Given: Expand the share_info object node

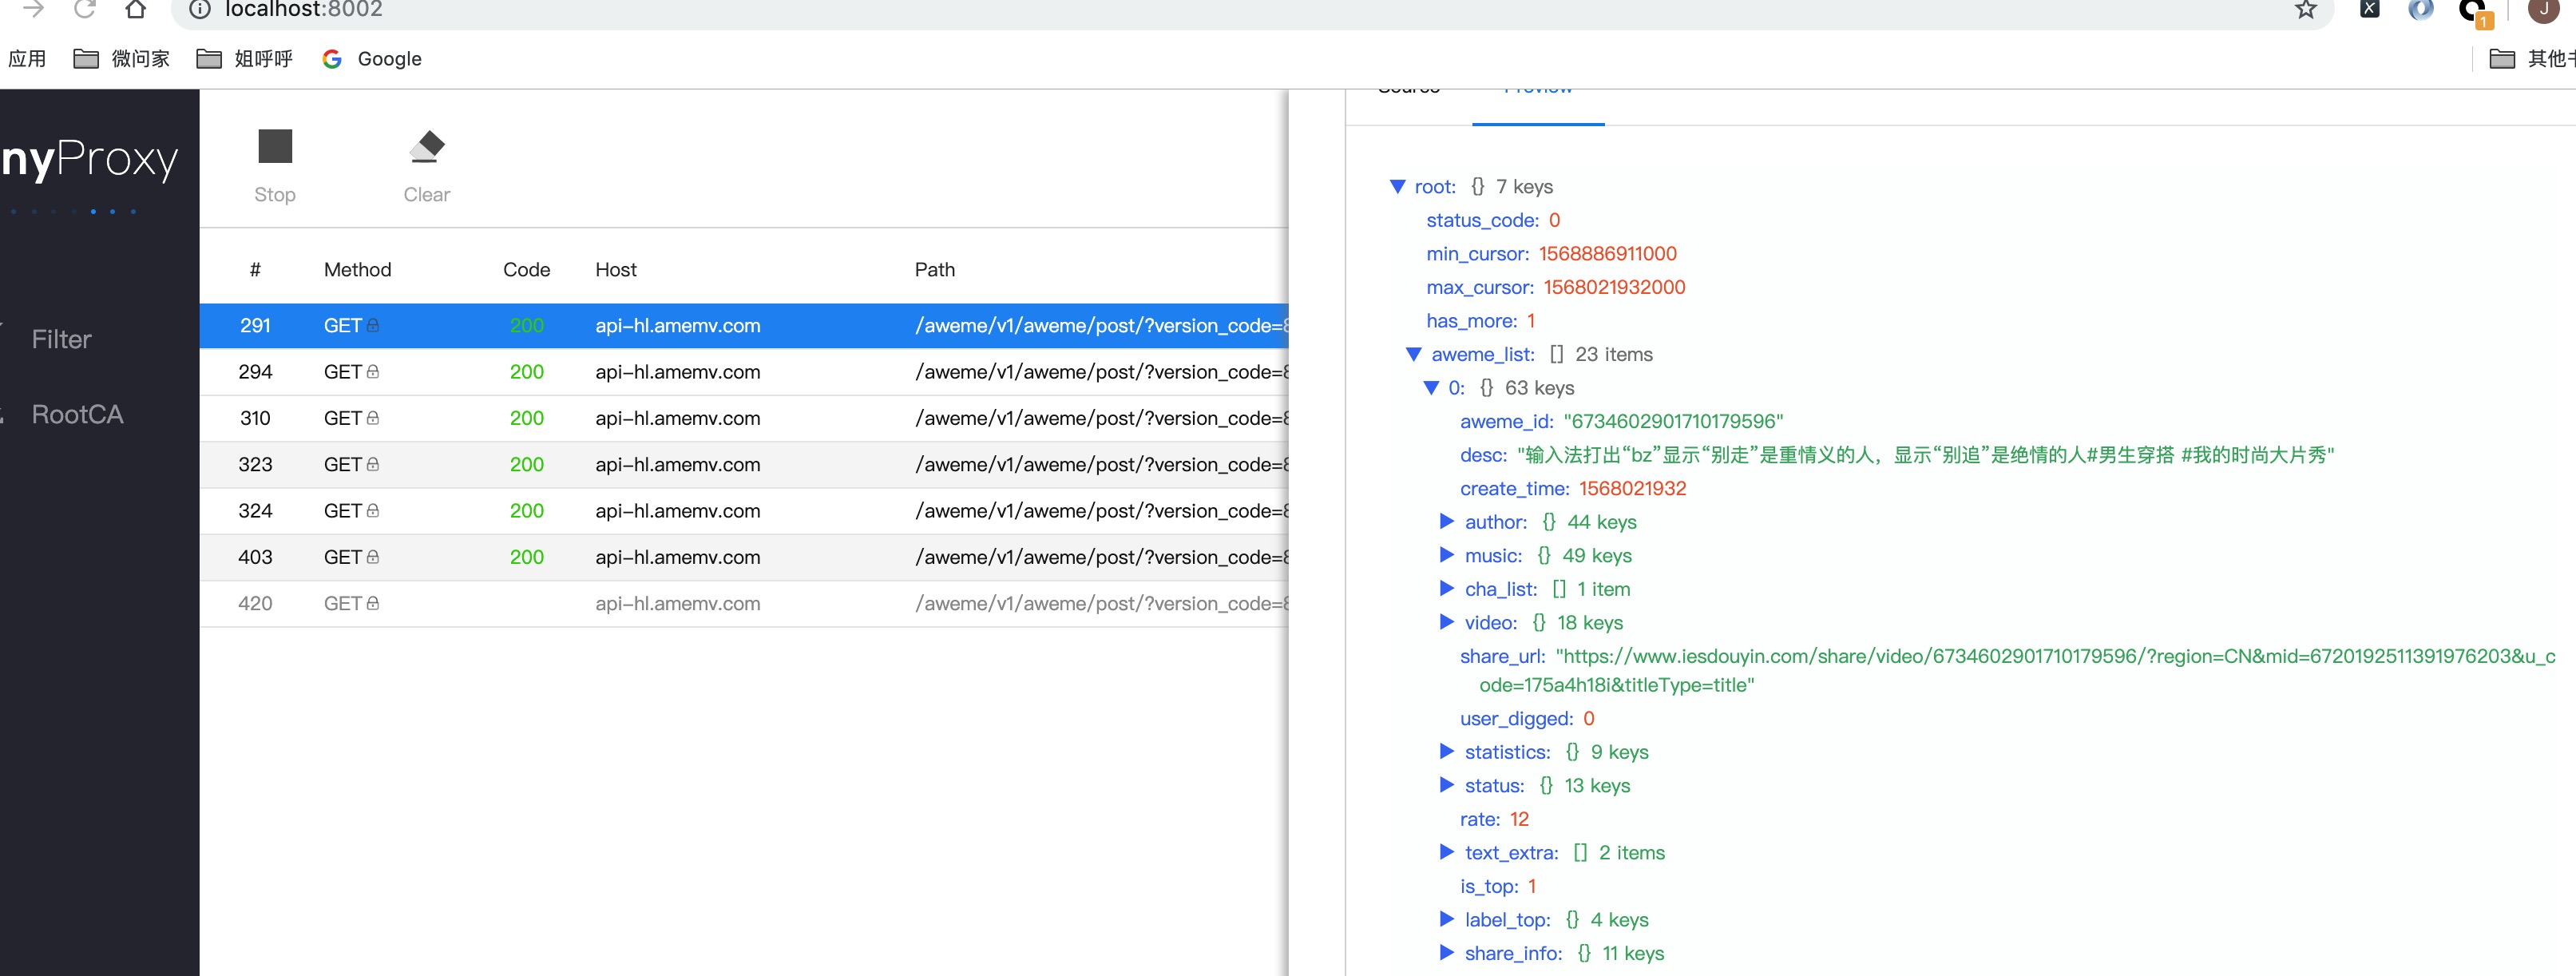Looking at the screenshot, I should click(x=1446, y=953).
